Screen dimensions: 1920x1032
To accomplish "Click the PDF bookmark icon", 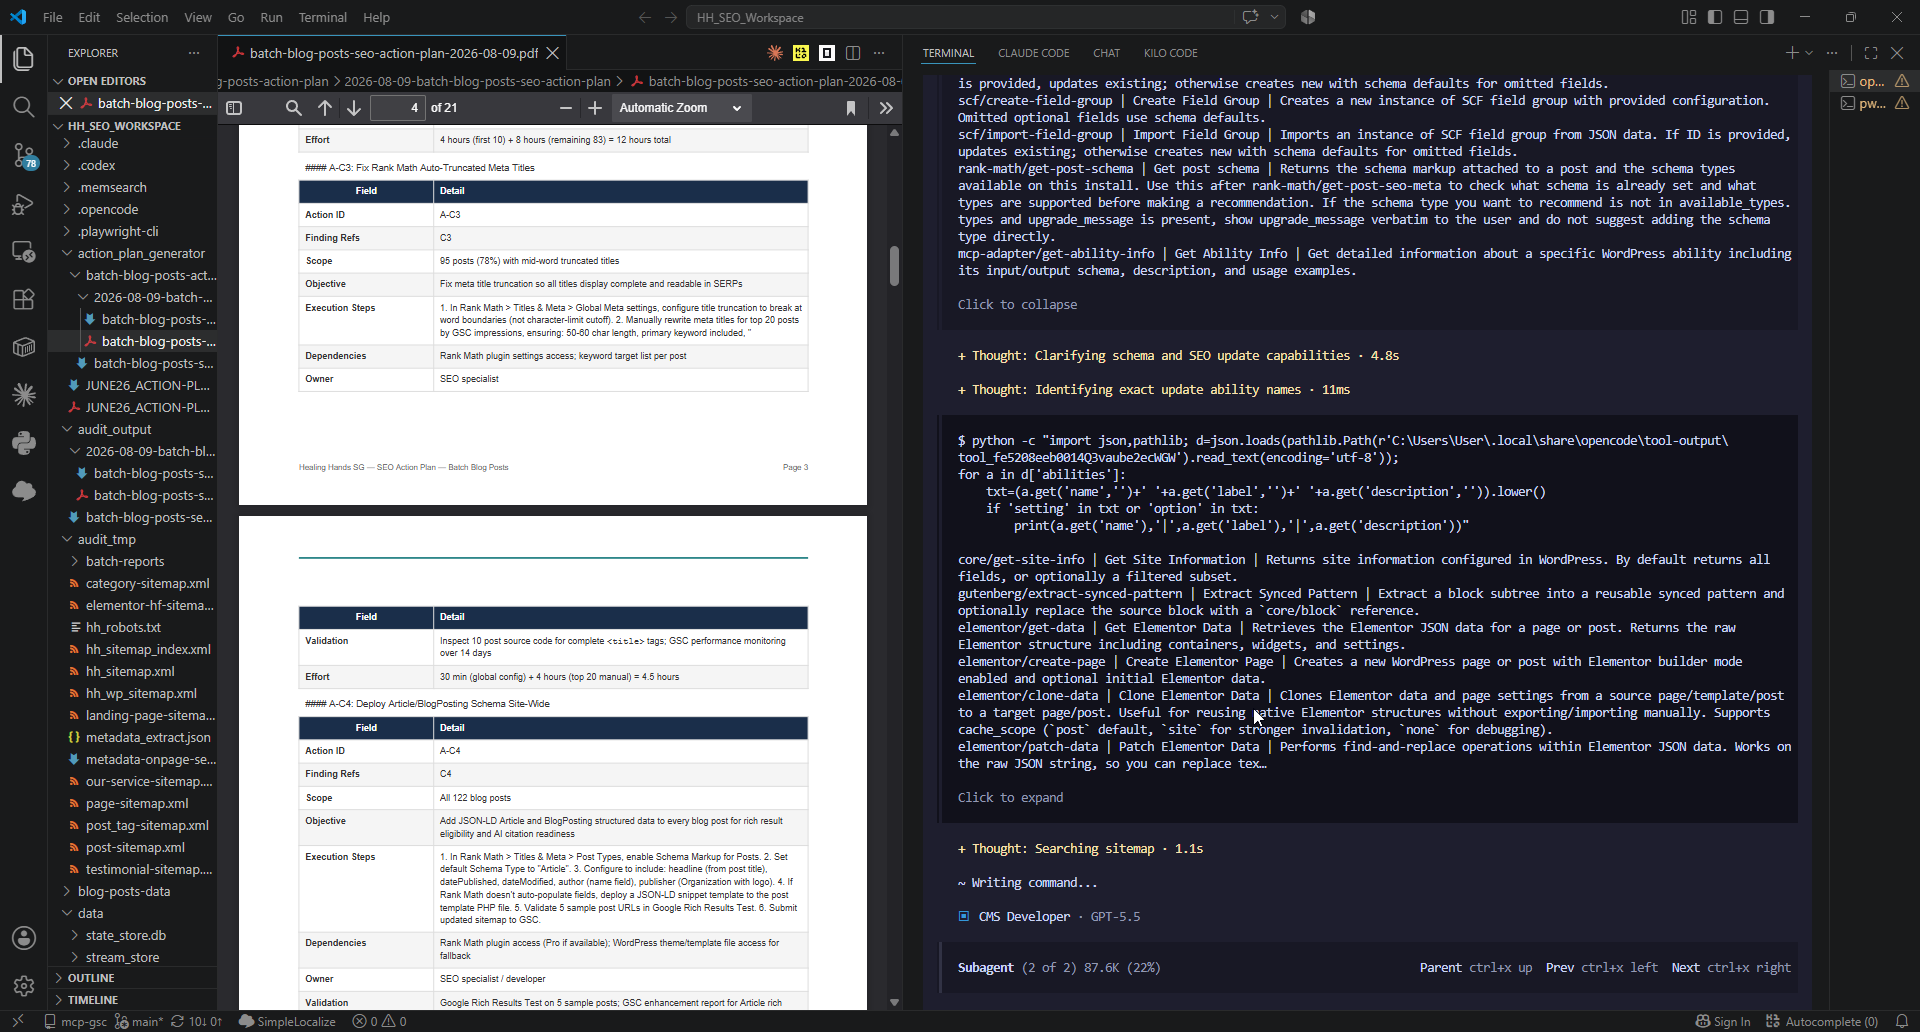I will point(851,108).
